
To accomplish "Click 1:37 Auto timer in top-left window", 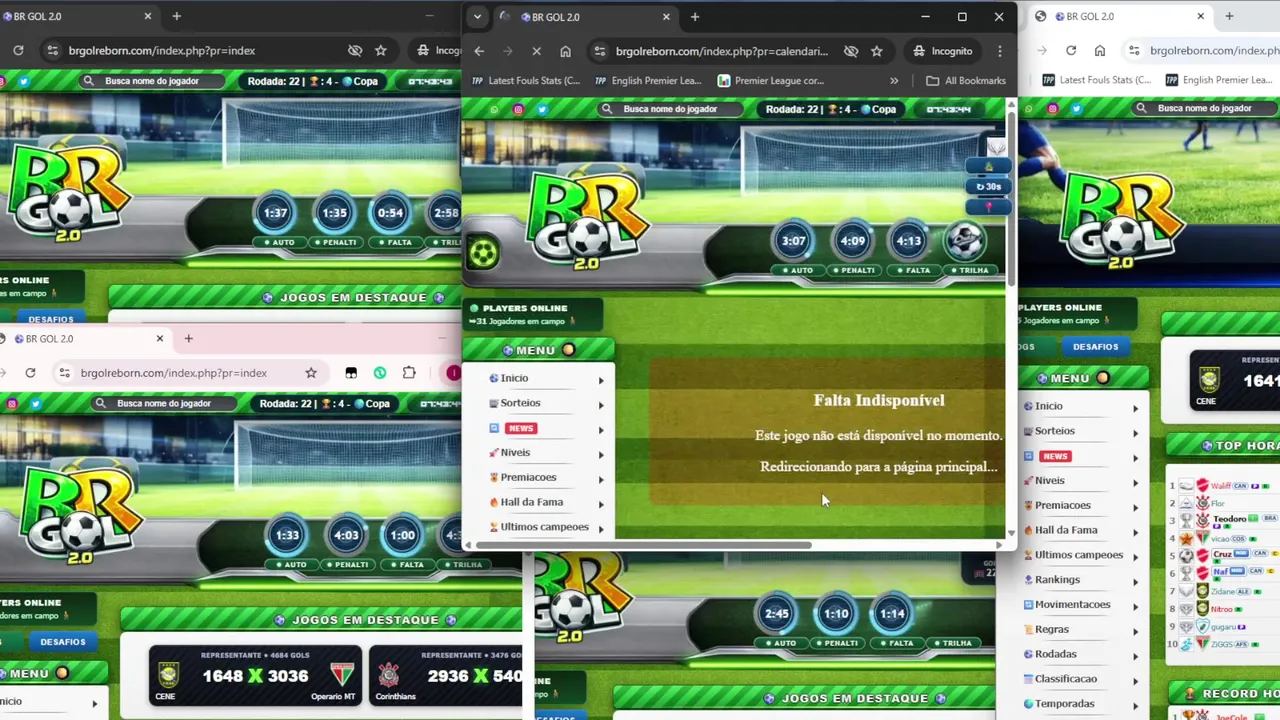I will [275, 212].
